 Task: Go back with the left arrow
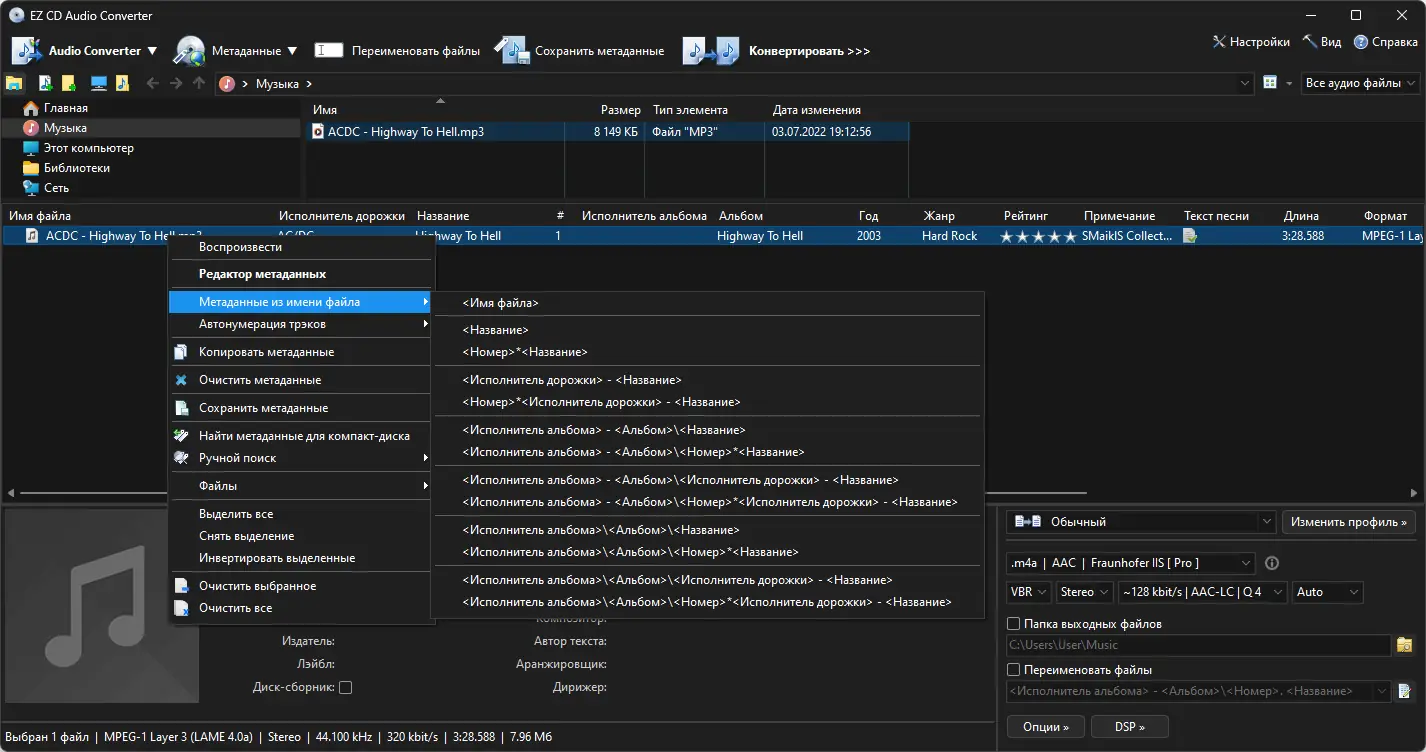click(x=153, y=83)
